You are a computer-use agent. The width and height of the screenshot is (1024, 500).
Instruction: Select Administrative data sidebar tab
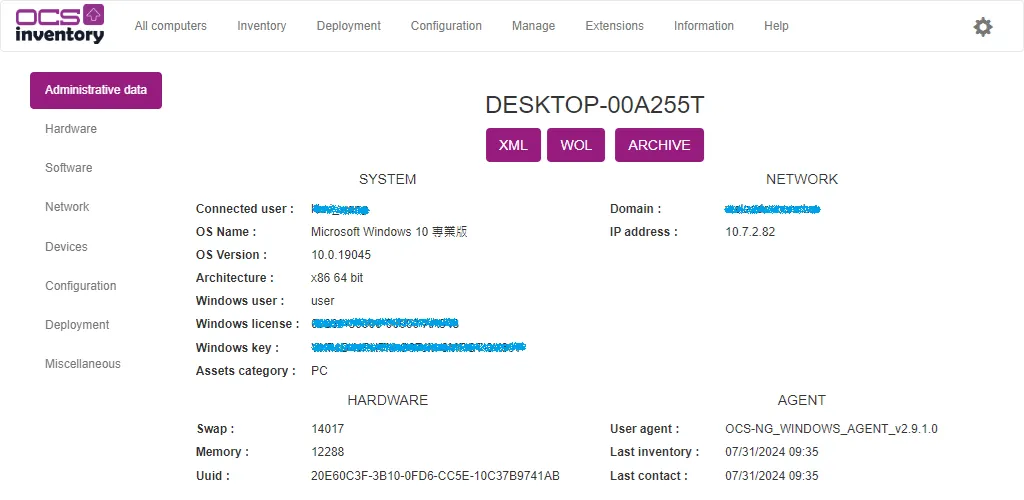click(x=96, y=90)
